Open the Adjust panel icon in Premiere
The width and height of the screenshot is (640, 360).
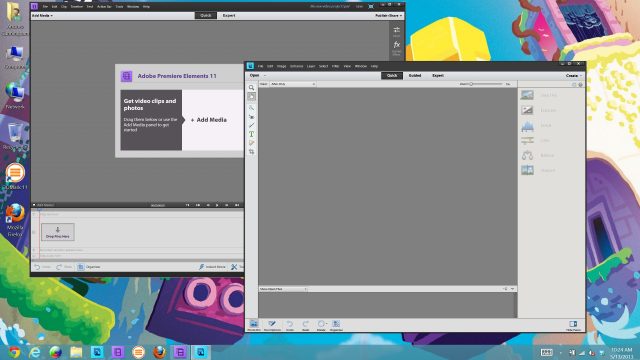[396, 31]
